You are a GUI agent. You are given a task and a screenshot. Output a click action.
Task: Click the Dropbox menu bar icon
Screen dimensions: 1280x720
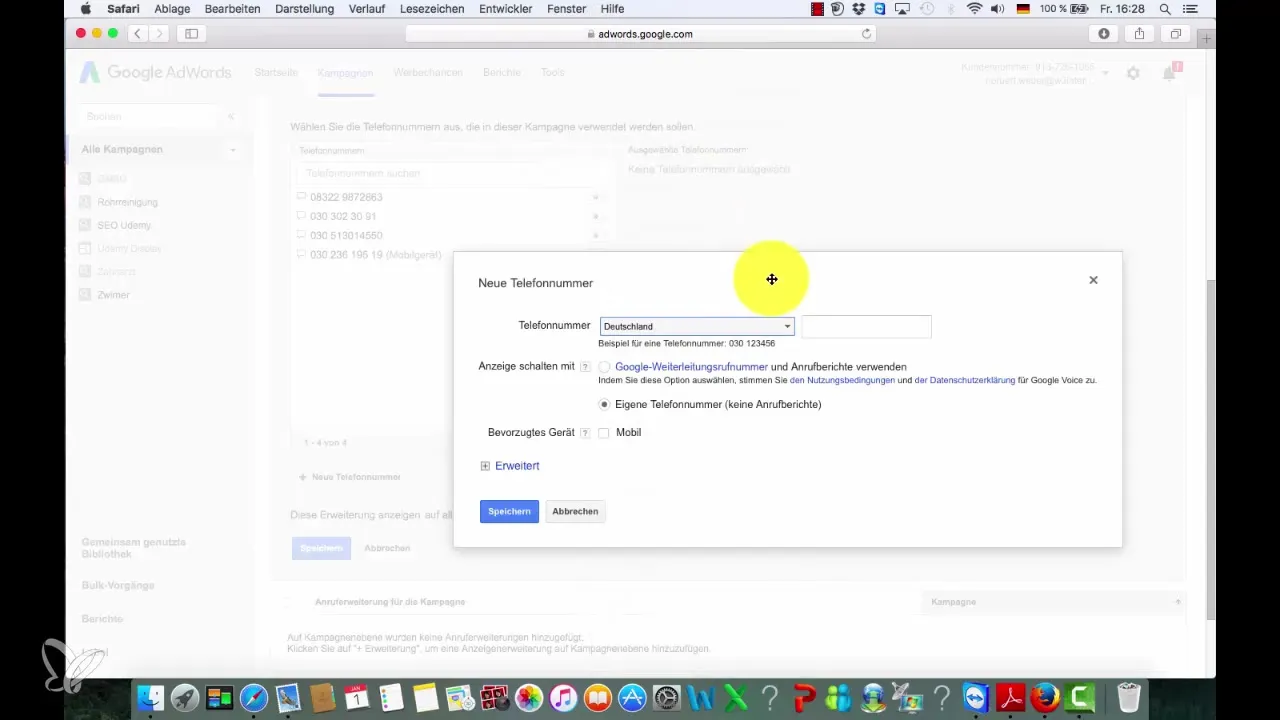click(859, 9)
